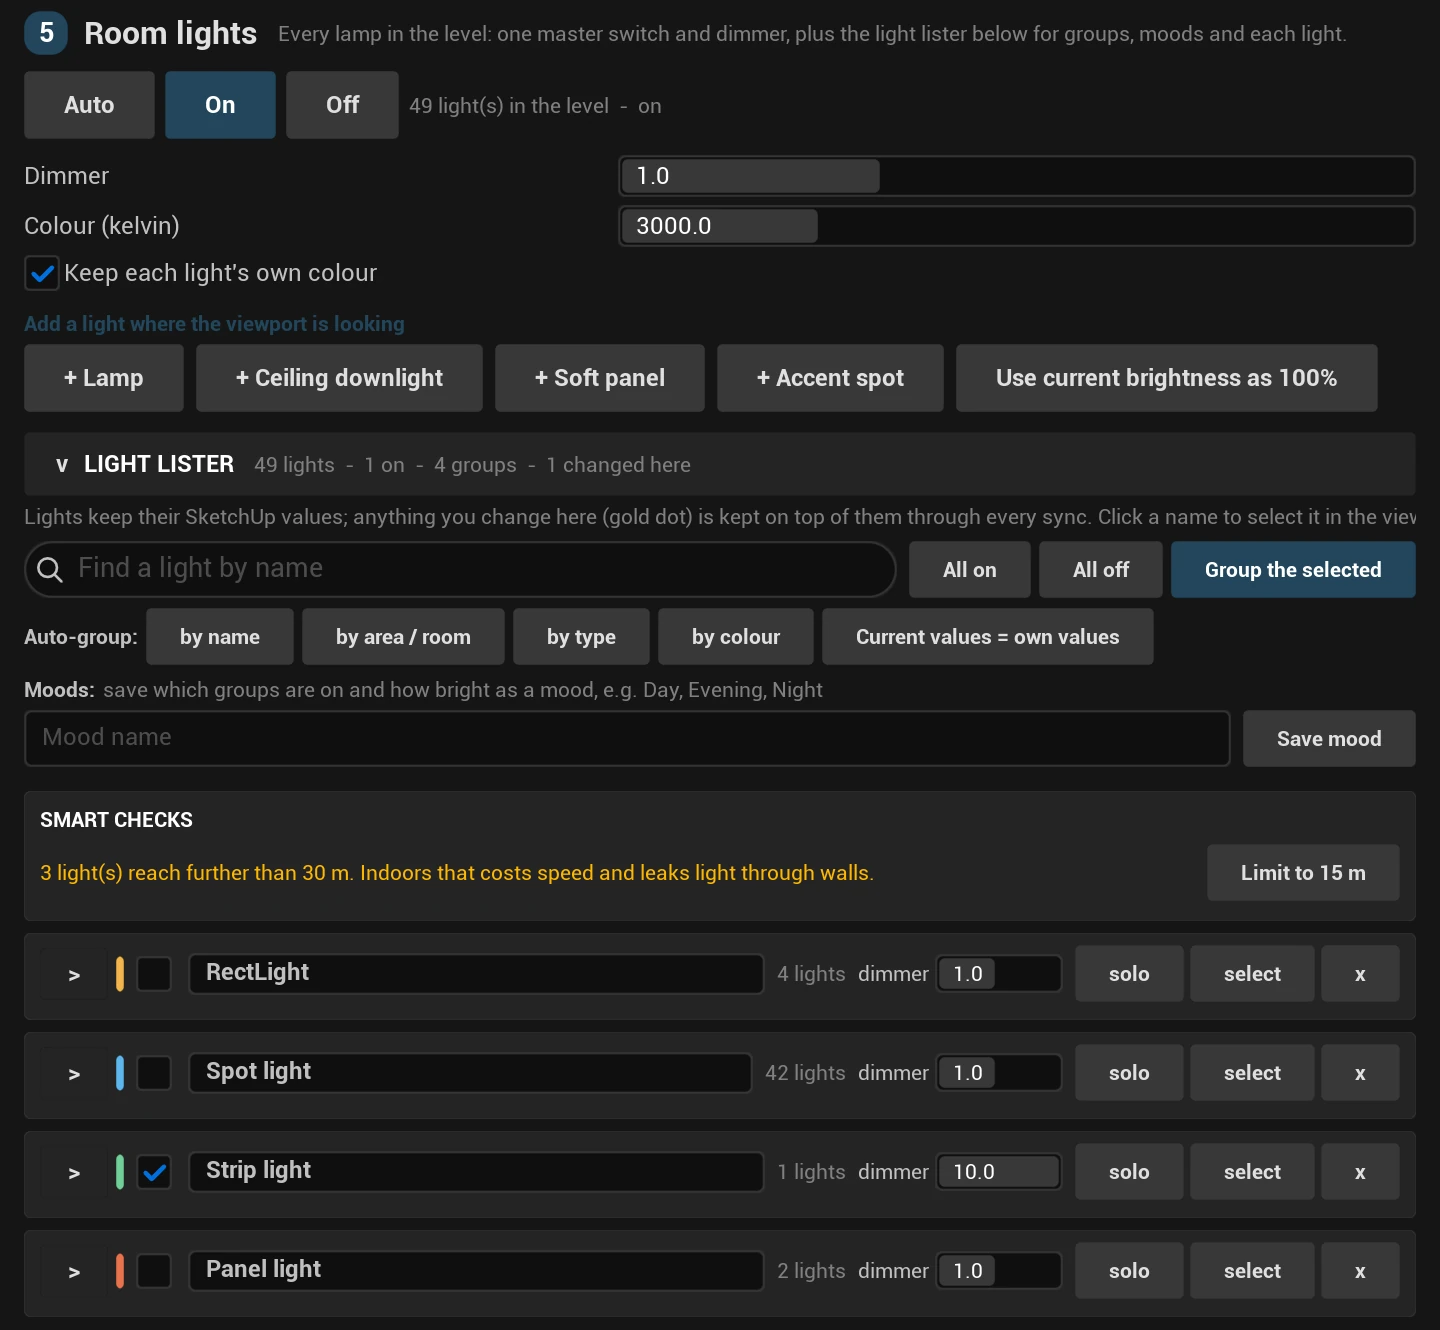Enable the Panel light group checkbox
Viewport: 1440px width, 1330px height.
pos(154,1271)
